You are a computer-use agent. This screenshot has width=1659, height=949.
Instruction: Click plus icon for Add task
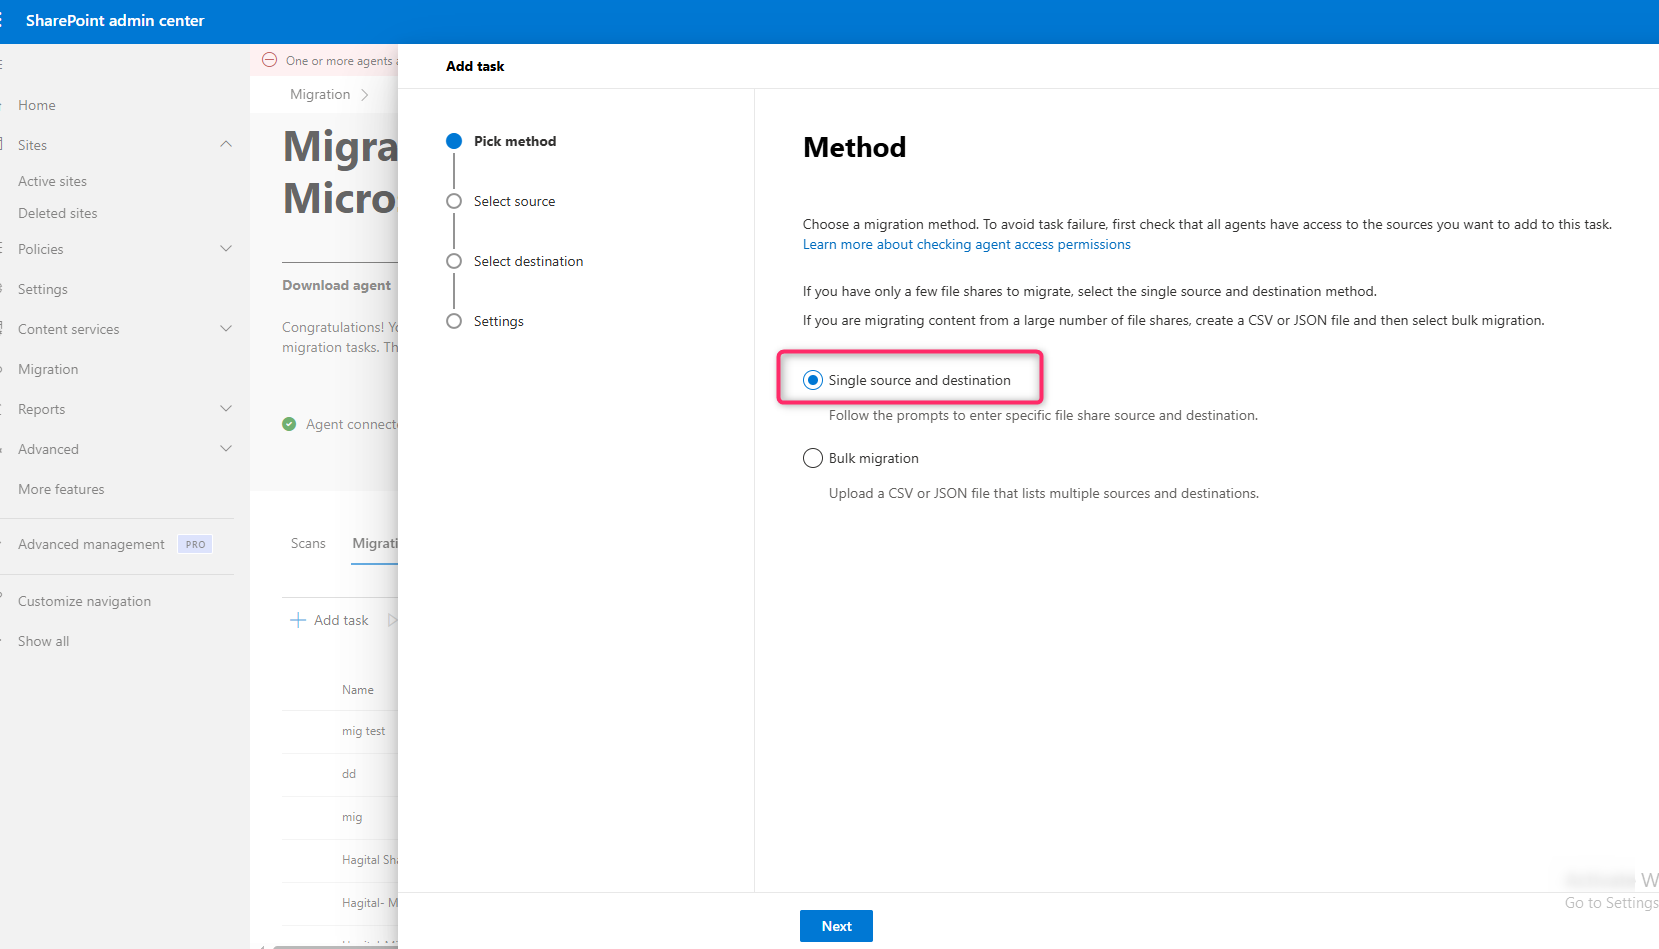[x=298, y=620]
